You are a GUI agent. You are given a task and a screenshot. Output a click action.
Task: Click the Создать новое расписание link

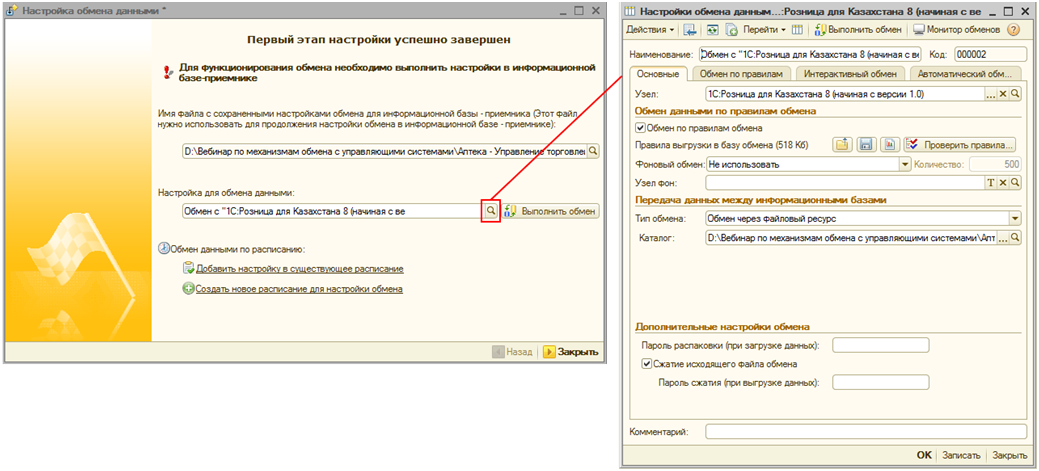coord(299,289)
